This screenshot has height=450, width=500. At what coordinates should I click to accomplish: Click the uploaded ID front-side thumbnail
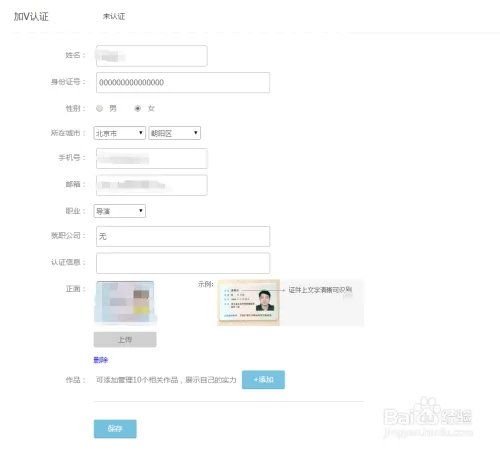pyautogui.click(x=125, y=302)
